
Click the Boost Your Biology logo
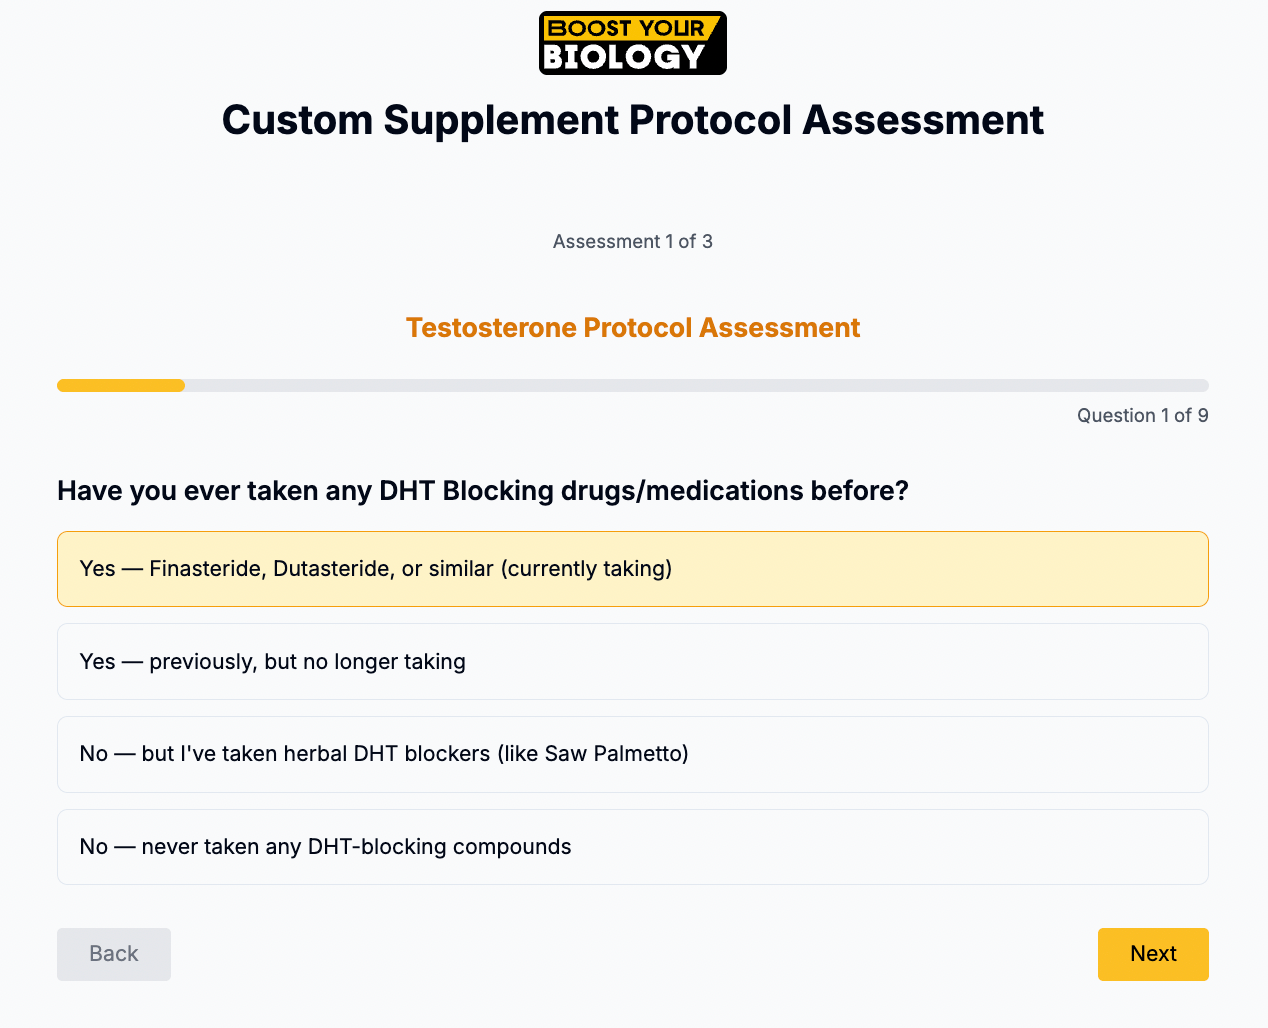tap(633, 43)
